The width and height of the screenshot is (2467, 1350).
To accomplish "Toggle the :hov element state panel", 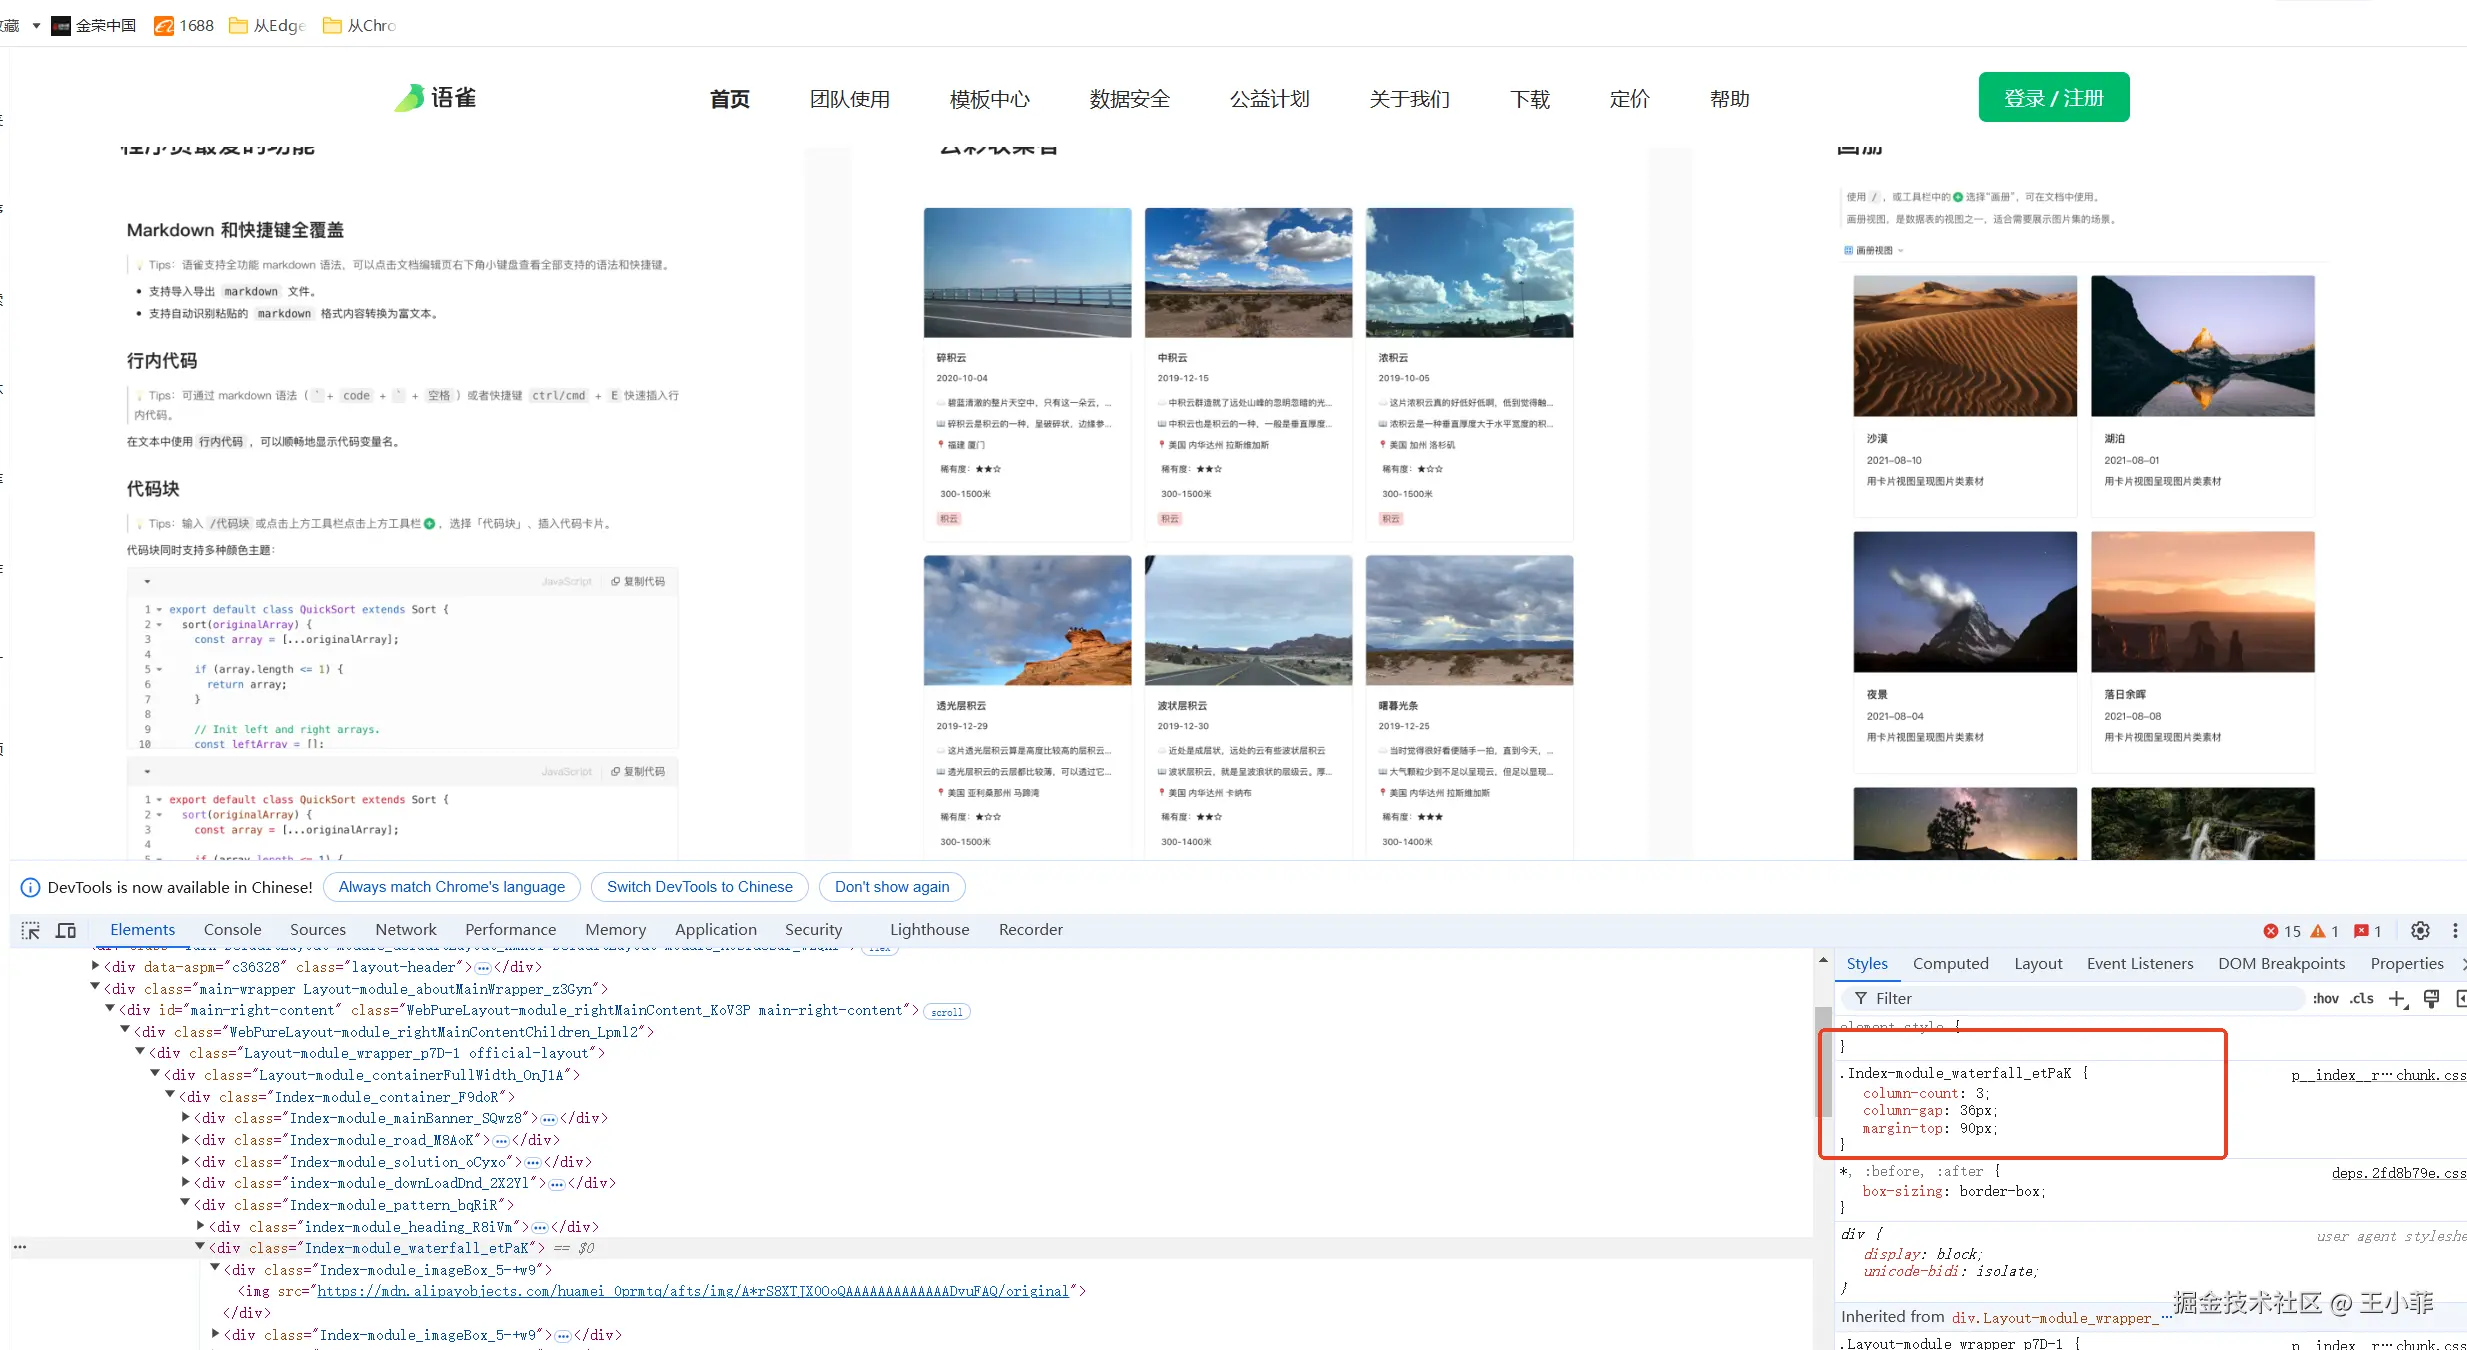I will pyautogui.click(x=2325, y=999).
